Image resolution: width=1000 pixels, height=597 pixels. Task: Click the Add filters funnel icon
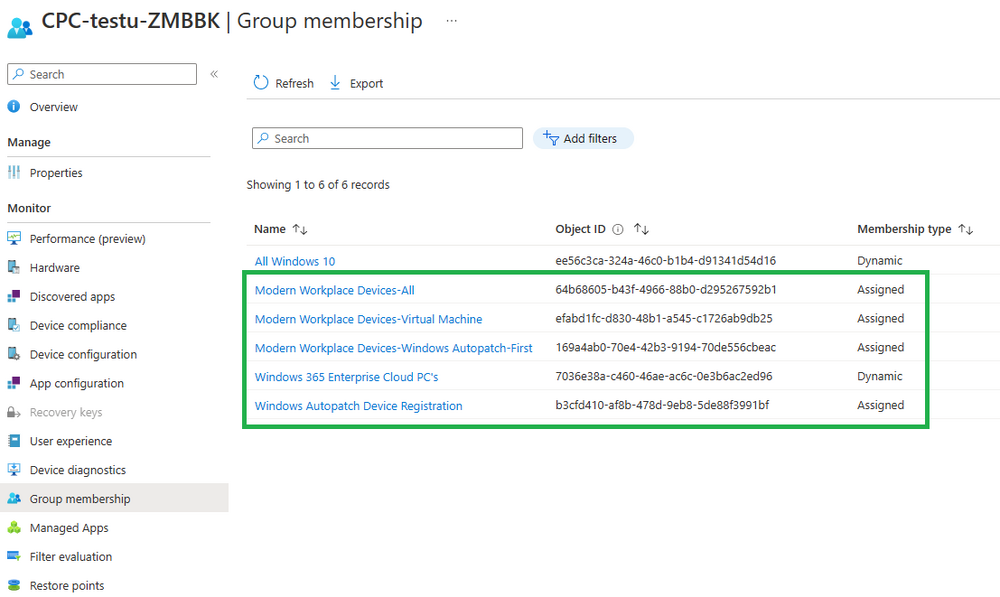click(550, 138)
